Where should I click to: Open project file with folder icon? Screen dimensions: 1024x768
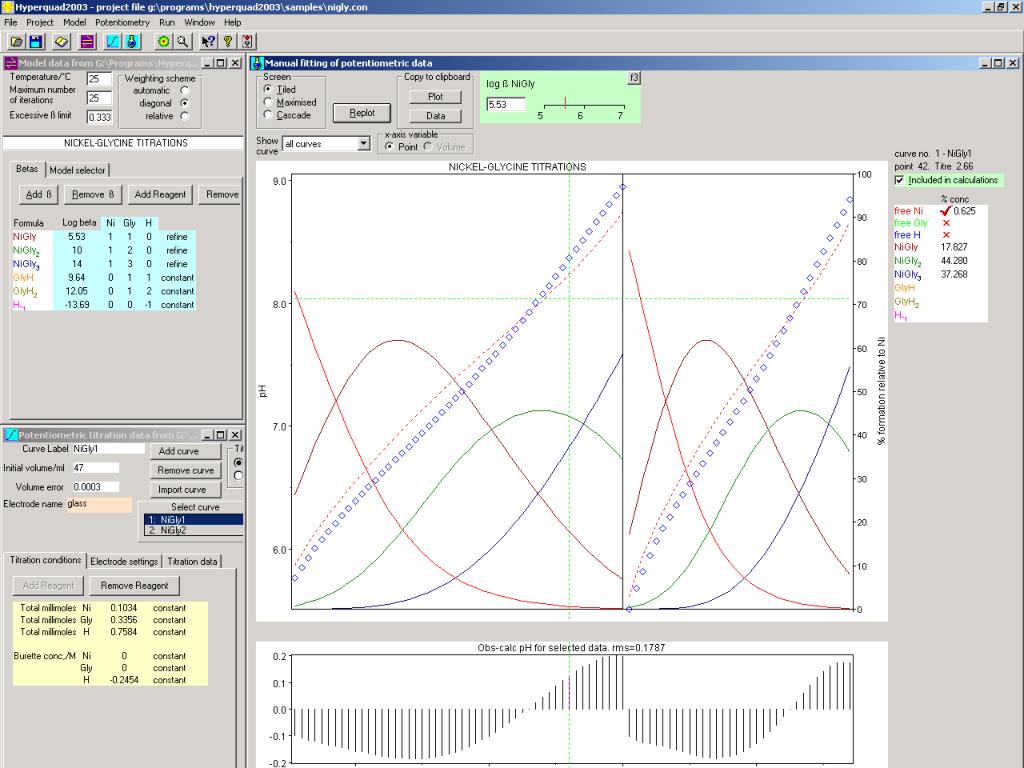pos(16,42)
